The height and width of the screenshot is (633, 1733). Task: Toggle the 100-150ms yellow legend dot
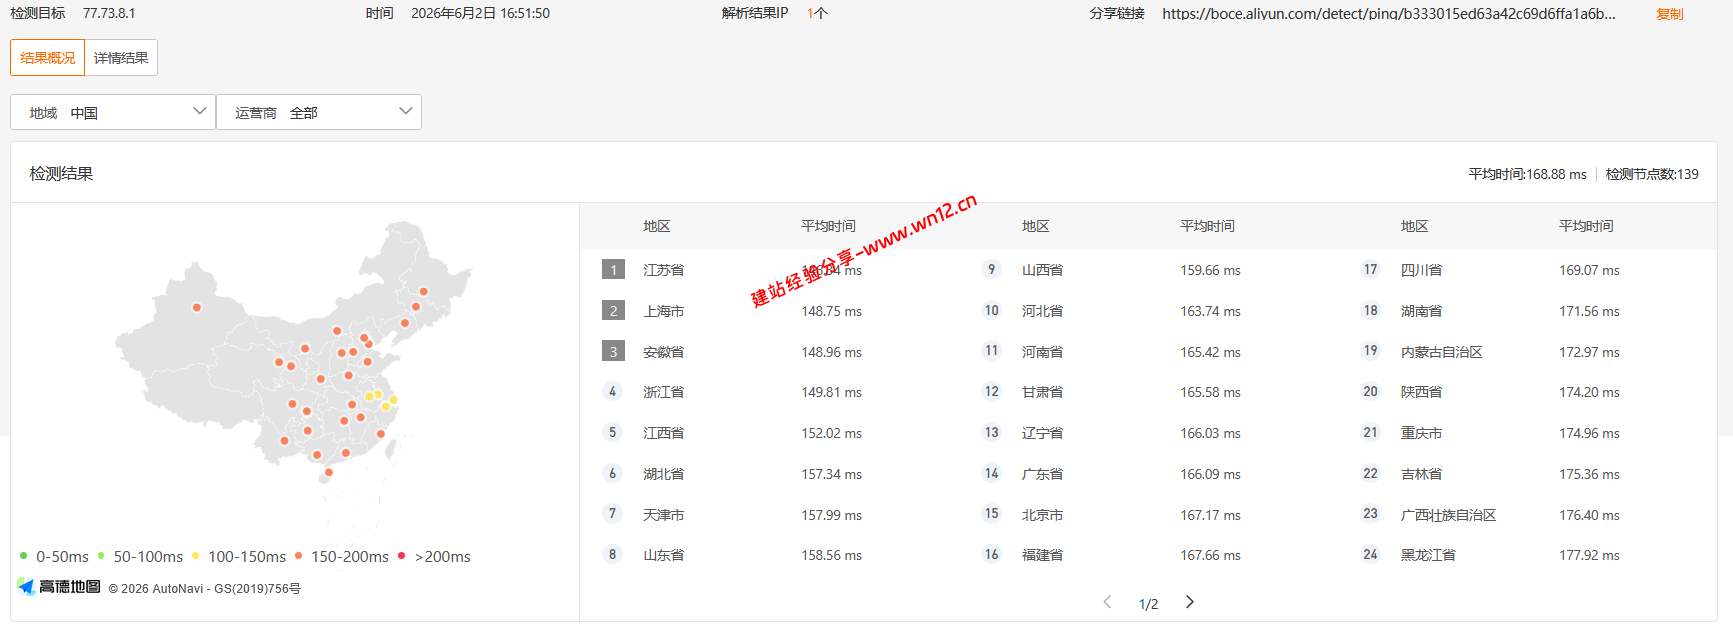click(195, 556)
